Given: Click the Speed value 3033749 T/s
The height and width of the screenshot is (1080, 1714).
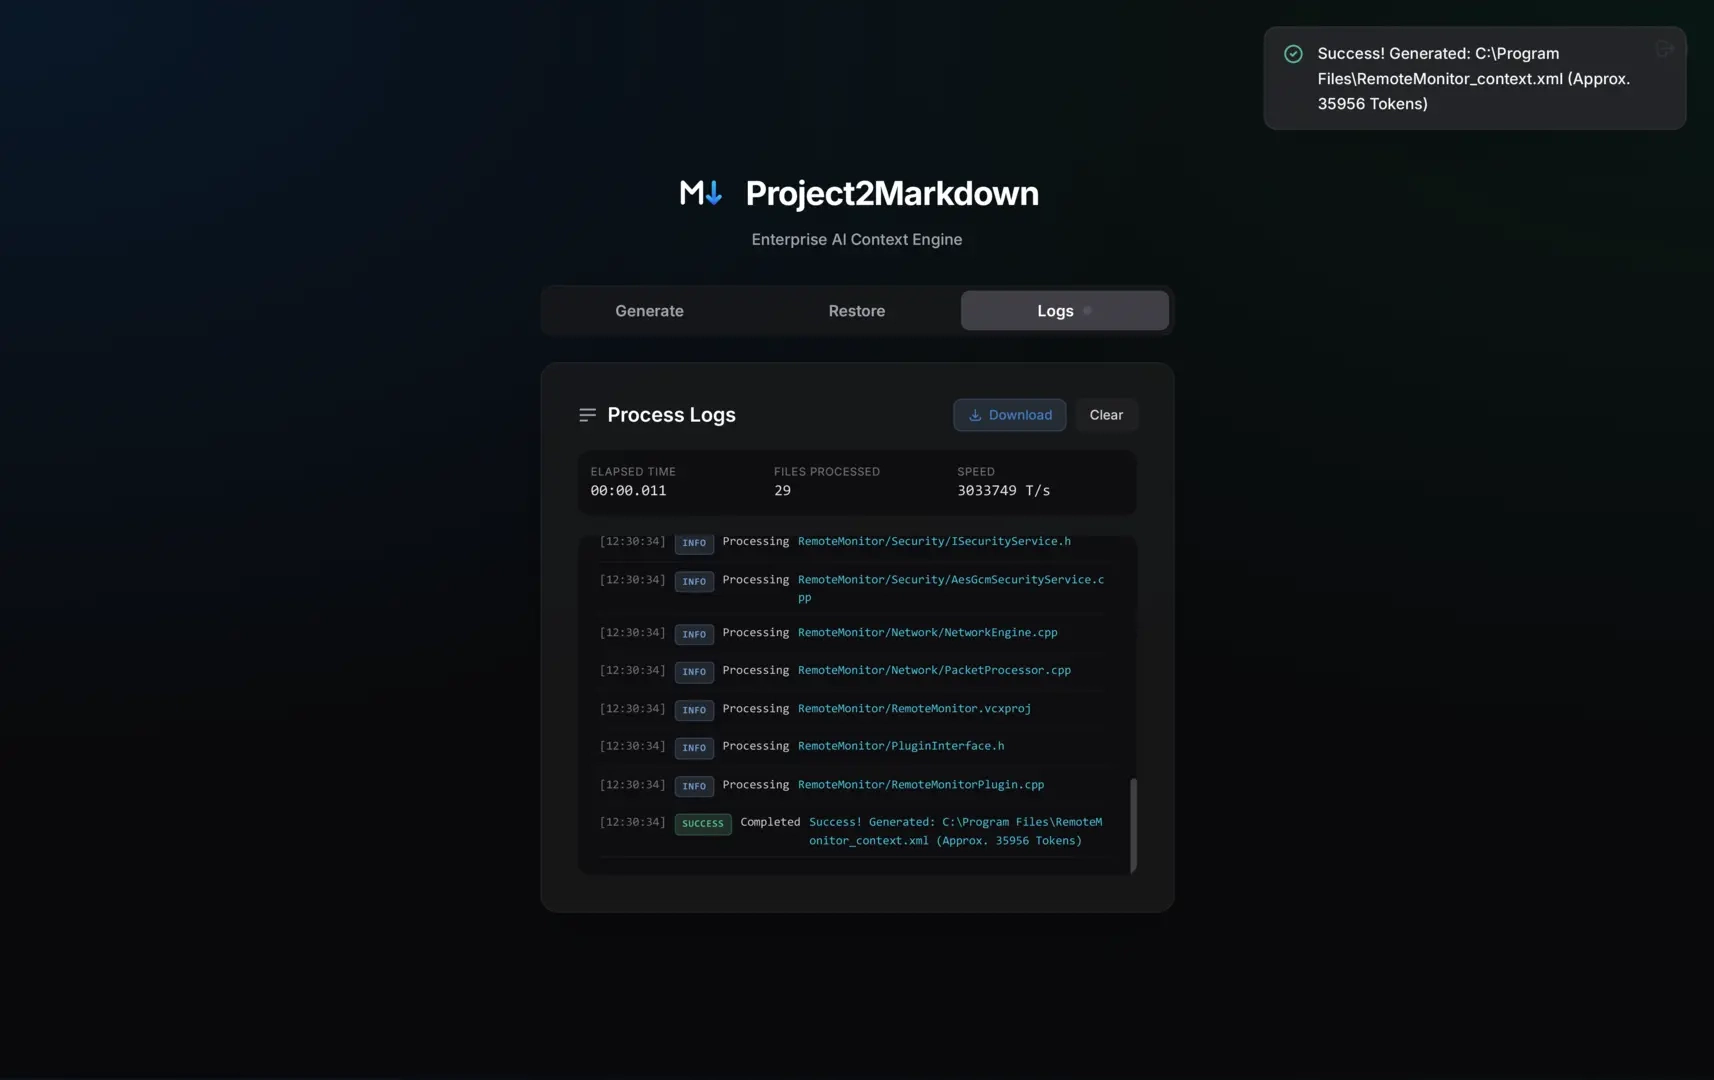Looking at the screenshot, I should pos(1003,490).
